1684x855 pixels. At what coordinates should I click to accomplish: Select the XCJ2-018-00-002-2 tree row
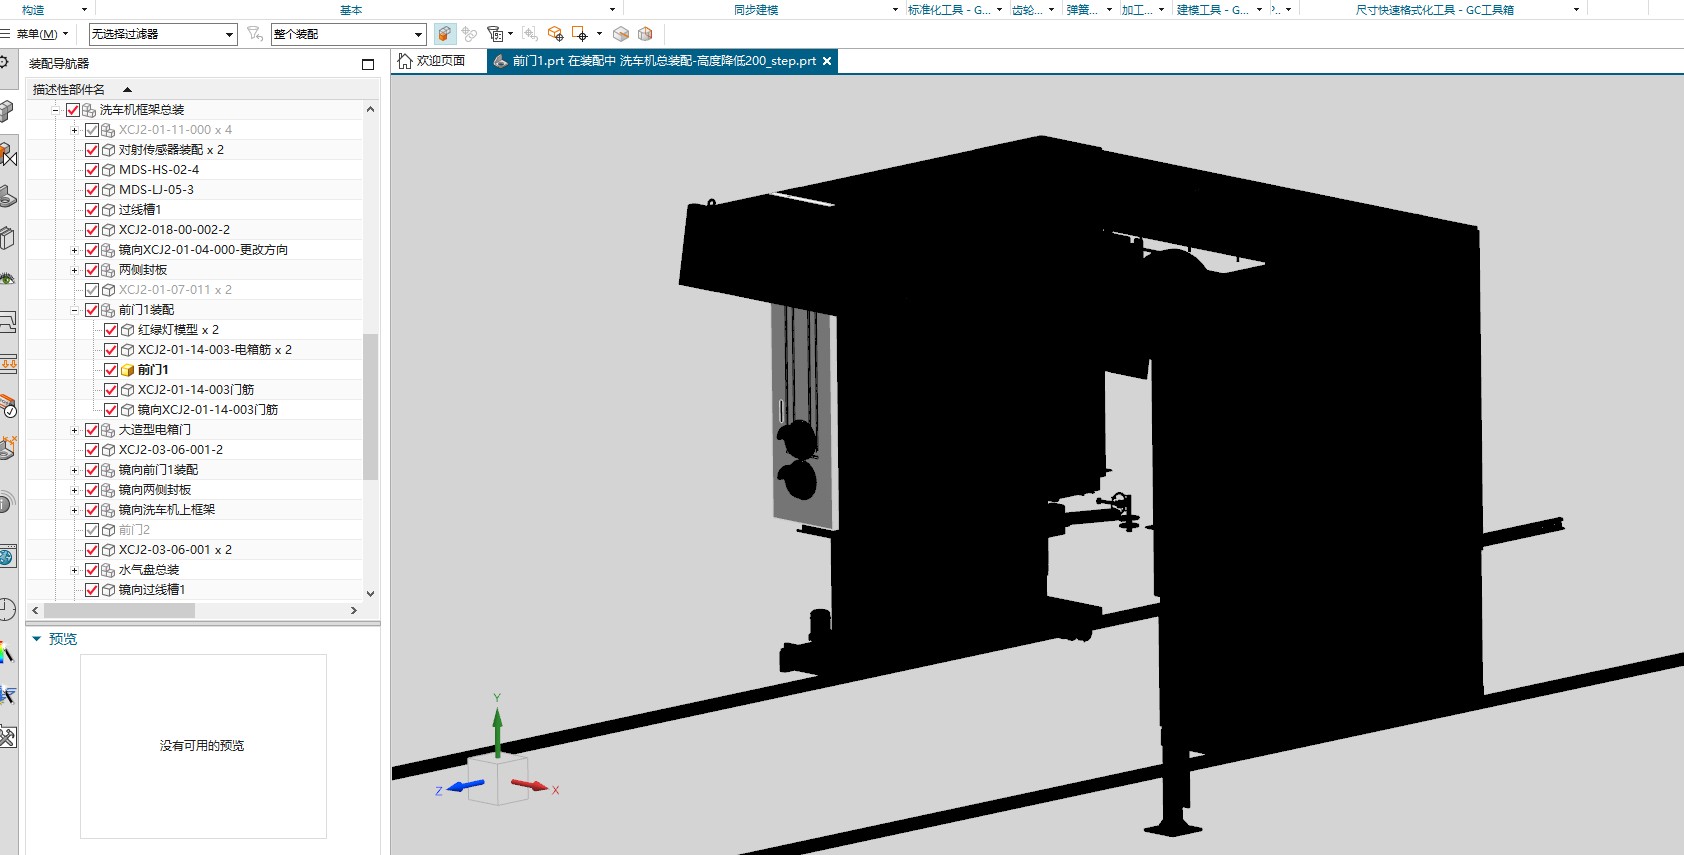(174, 230)
